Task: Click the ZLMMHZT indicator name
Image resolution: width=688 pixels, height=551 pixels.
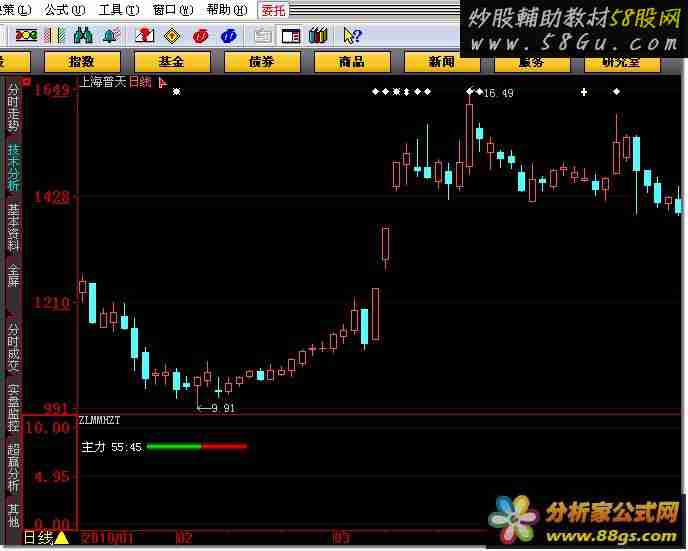Action: pyautogui.click(x=100, y=420)
